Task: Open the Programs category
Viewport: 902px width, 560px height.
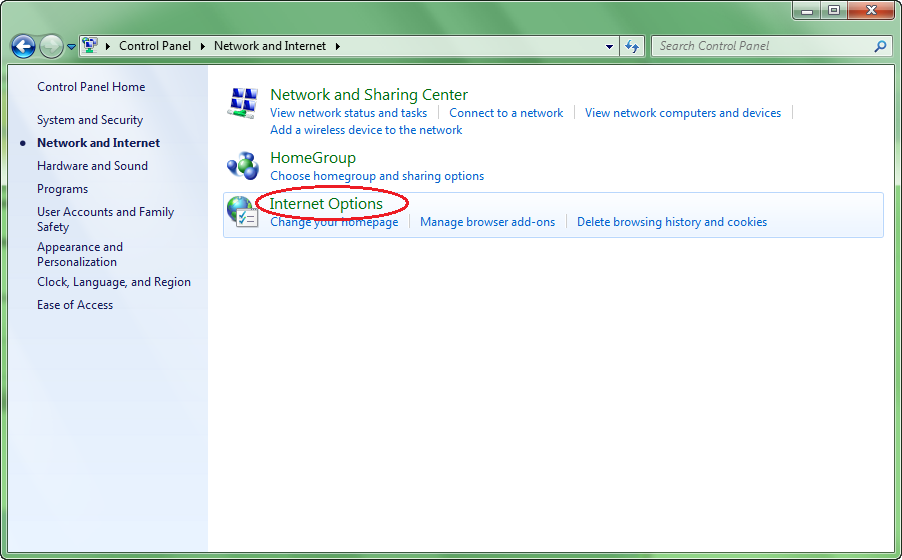Action: (x=62, y=189)
